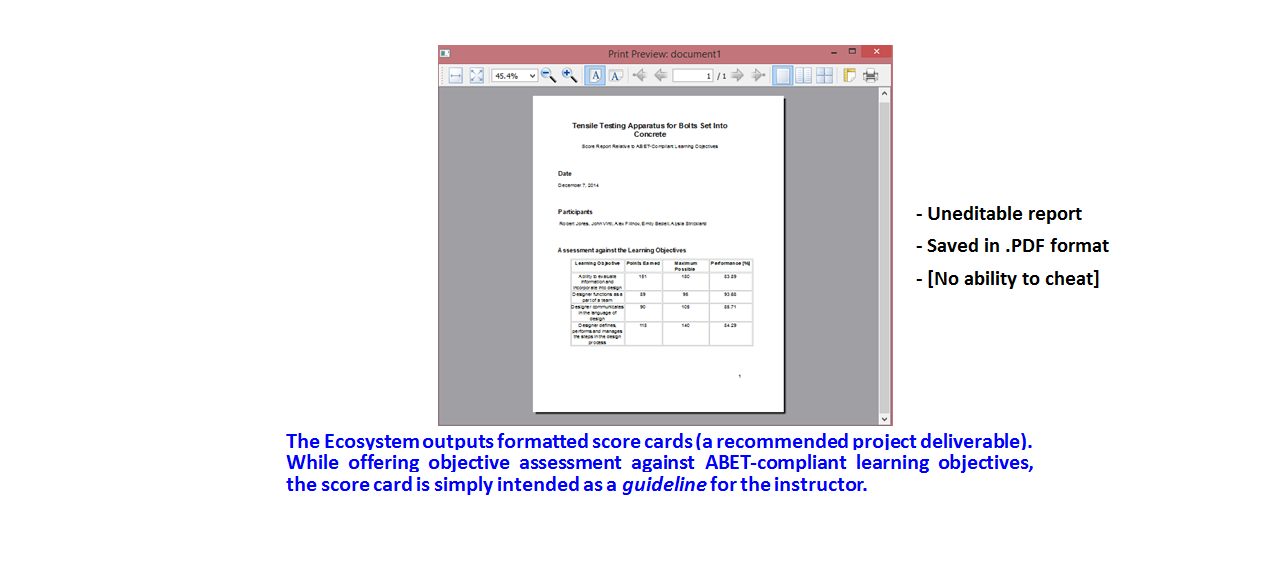Go to the next page
This screenshot has width=1276, height=571.
click(738, 76)
